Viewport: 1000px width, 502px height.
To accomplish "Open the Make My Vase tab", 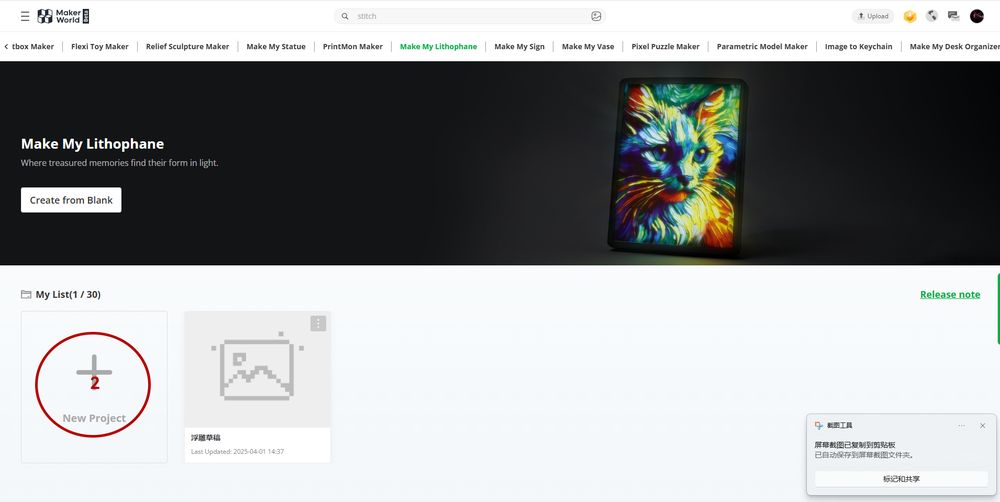I will click(588, 46).
